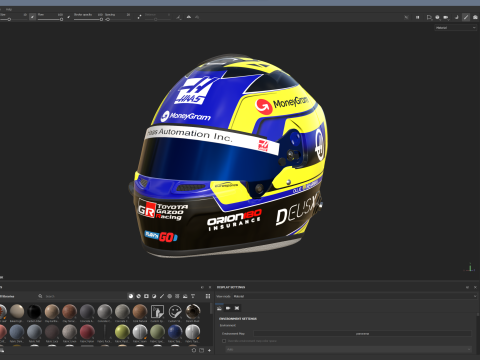Select the smiley face sticker asset
Screen dimensions: 480x360
click(x=175, y=312)
